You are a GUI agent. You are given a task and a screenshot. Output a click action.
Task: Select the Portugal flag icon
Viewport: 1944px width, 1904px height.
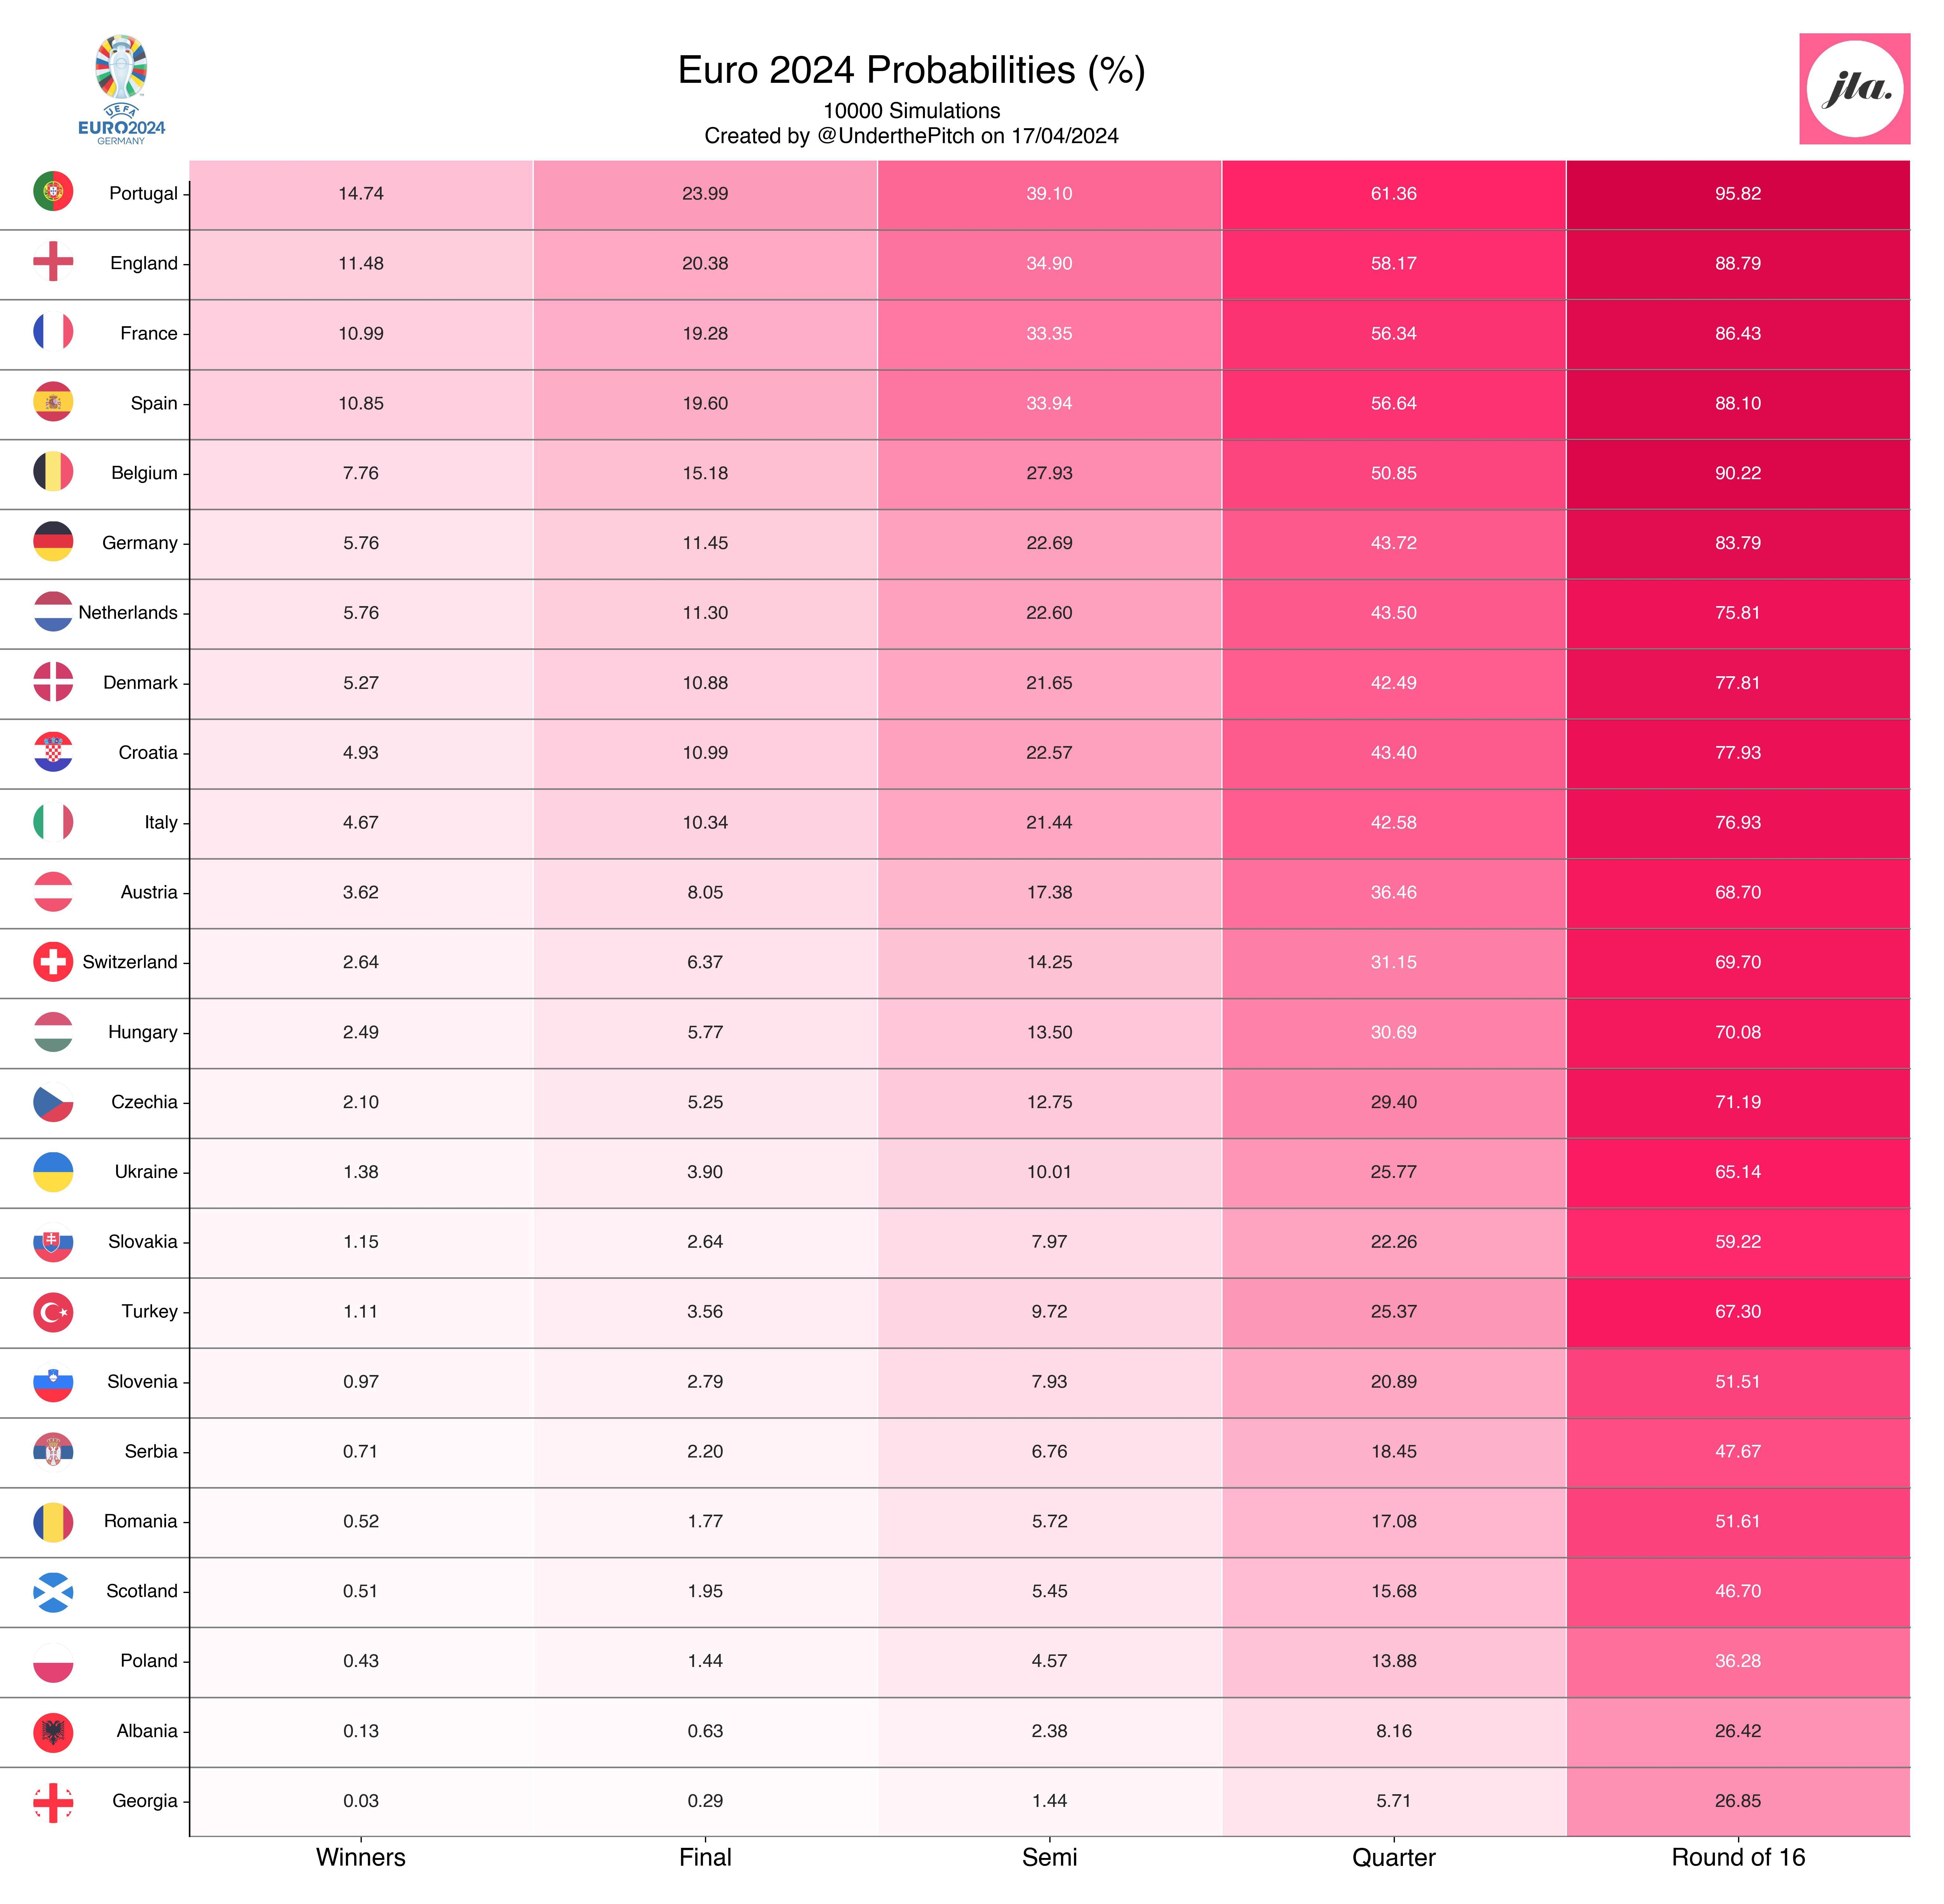(53, 191)
